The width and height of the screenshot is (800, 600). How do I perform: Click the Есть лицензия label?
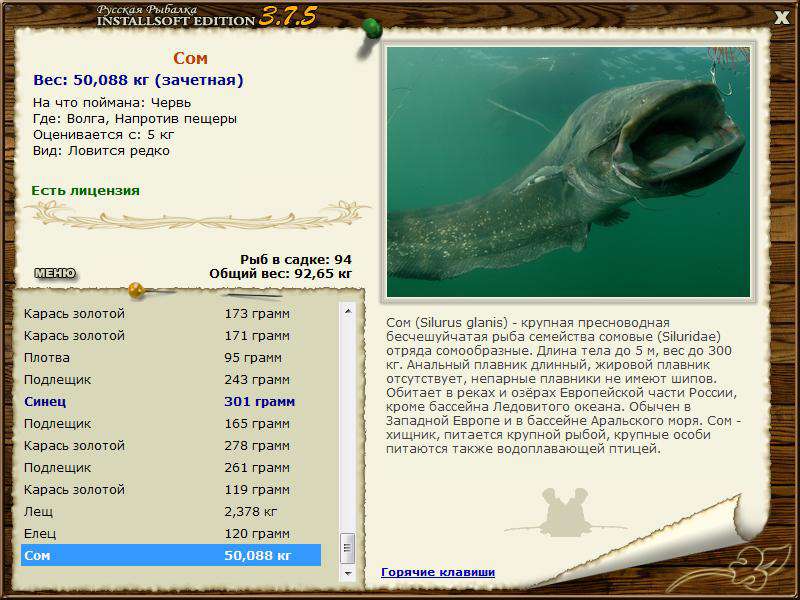click(x=85, y=190)
